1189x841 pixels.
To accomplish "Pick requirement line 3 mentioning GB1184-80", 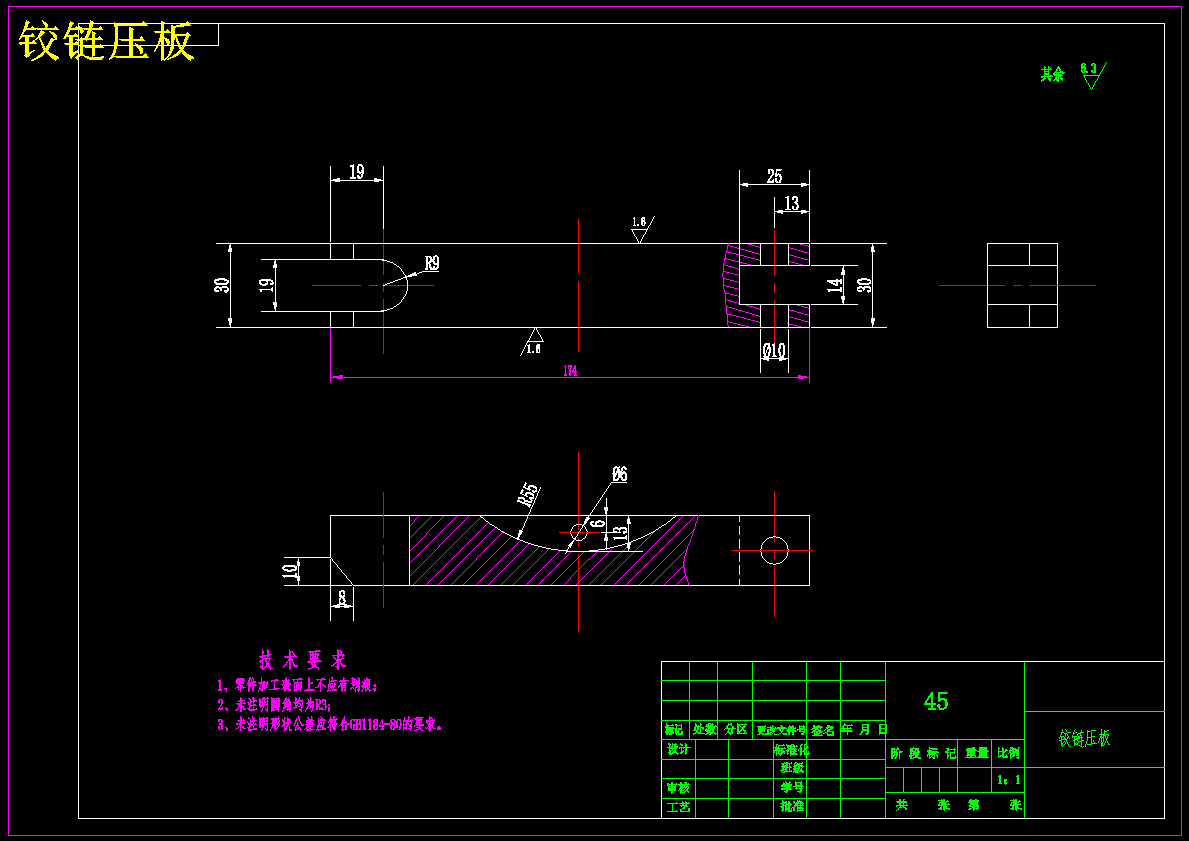I will pyautogui.click(x=331, y=725).
